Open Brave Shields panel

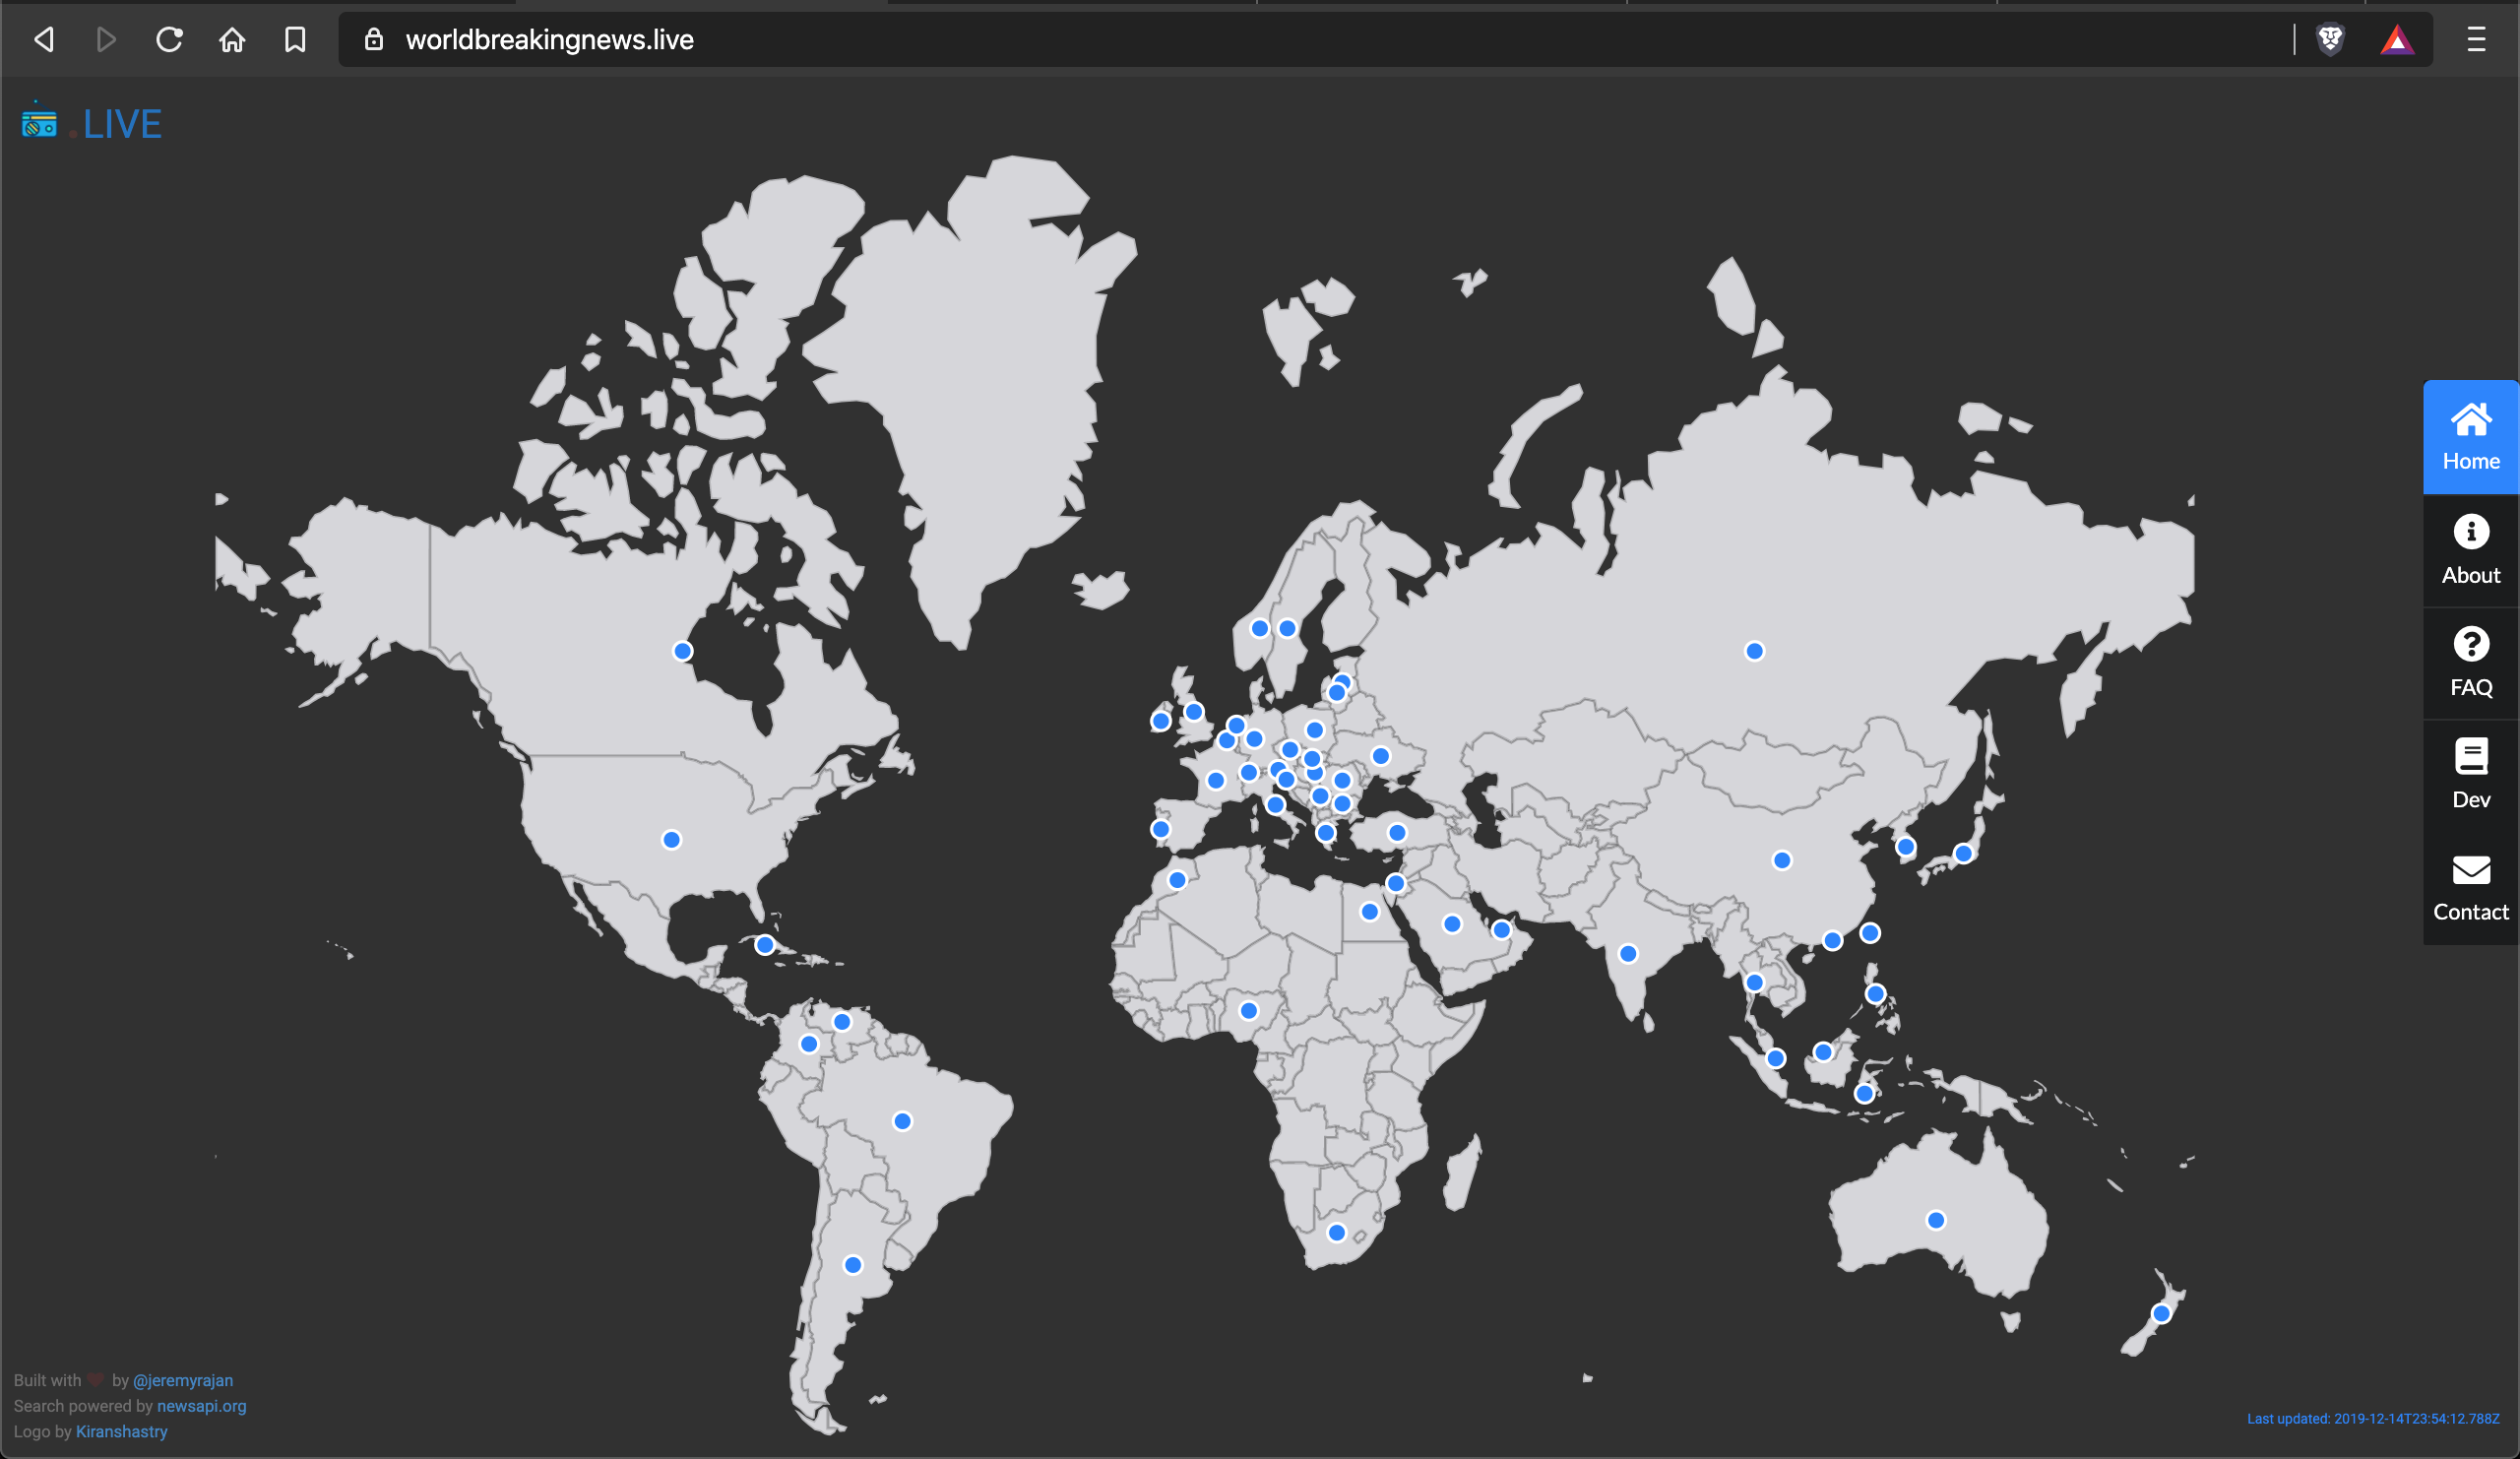2328,40
